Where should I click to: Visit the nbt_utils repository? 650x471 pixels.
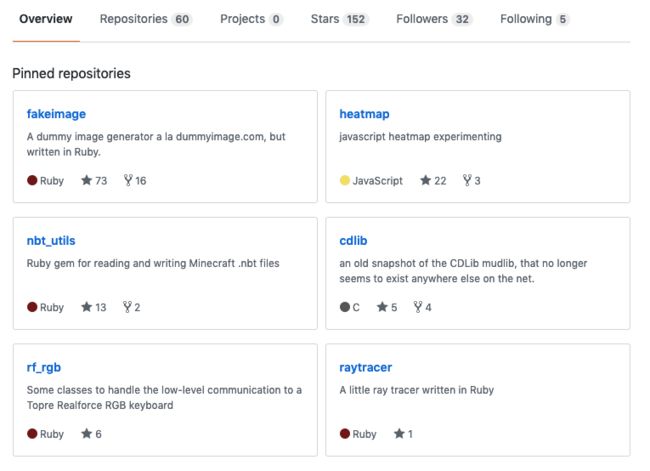point(51,241)
